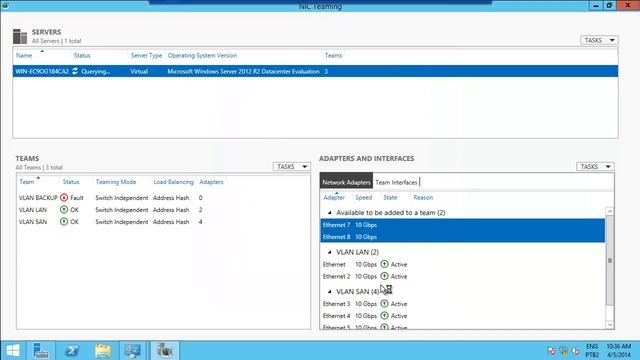This screenshot has width=640, height=360.
Task: Collapse the VLAN SAN (4) adapter group
Action: [330, 291]
